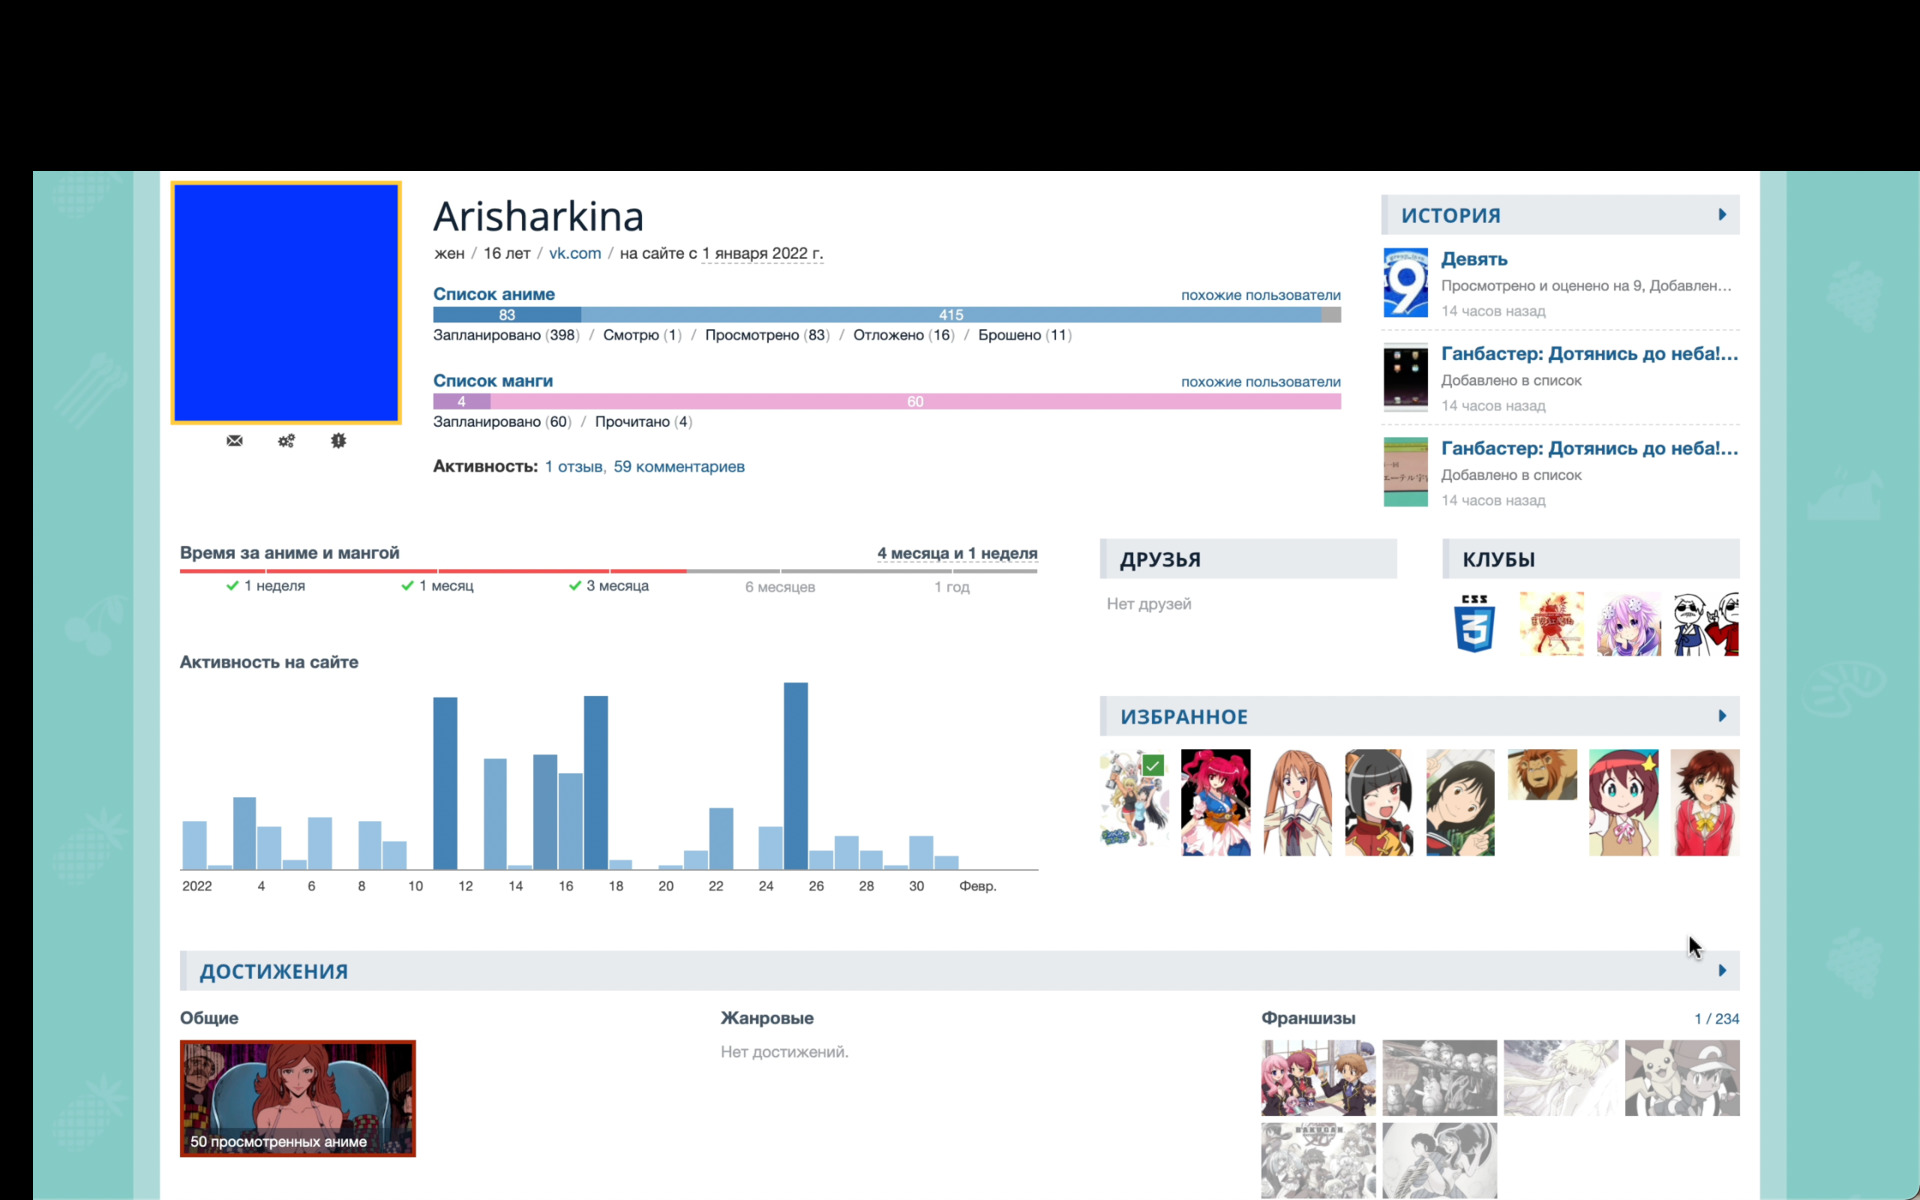This screenshot has height=1200, width=1920.
Task: Open the rage-face meme club icon
Action: point(1706,624)
